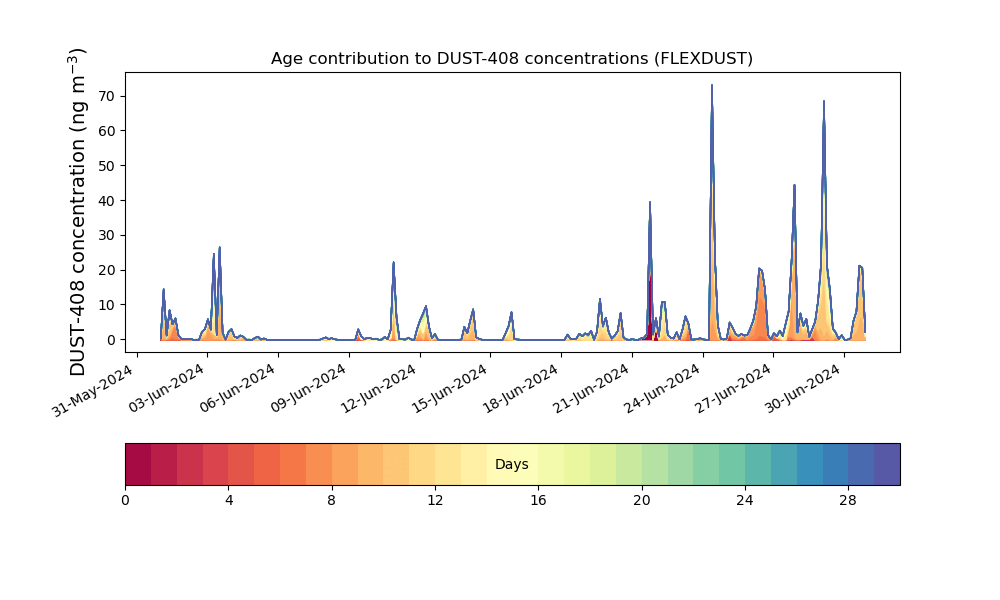
Task: Select the 30-Jun-2024 date label
Action: pyautogui.click(x=804, y=388)
